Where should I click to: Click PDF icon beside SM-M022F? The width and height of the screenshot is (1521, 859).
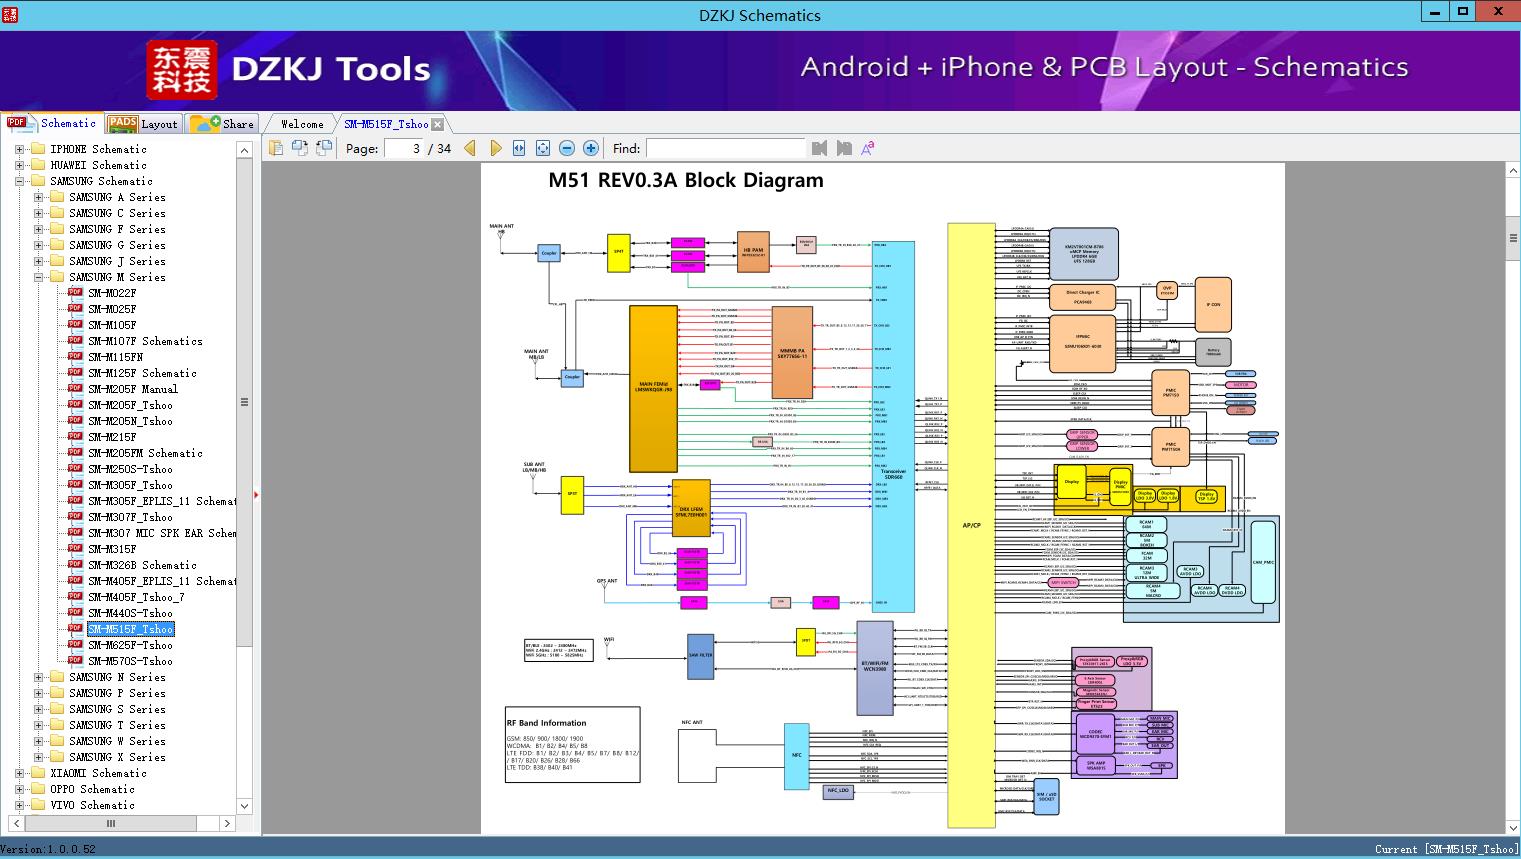point(75,293)
